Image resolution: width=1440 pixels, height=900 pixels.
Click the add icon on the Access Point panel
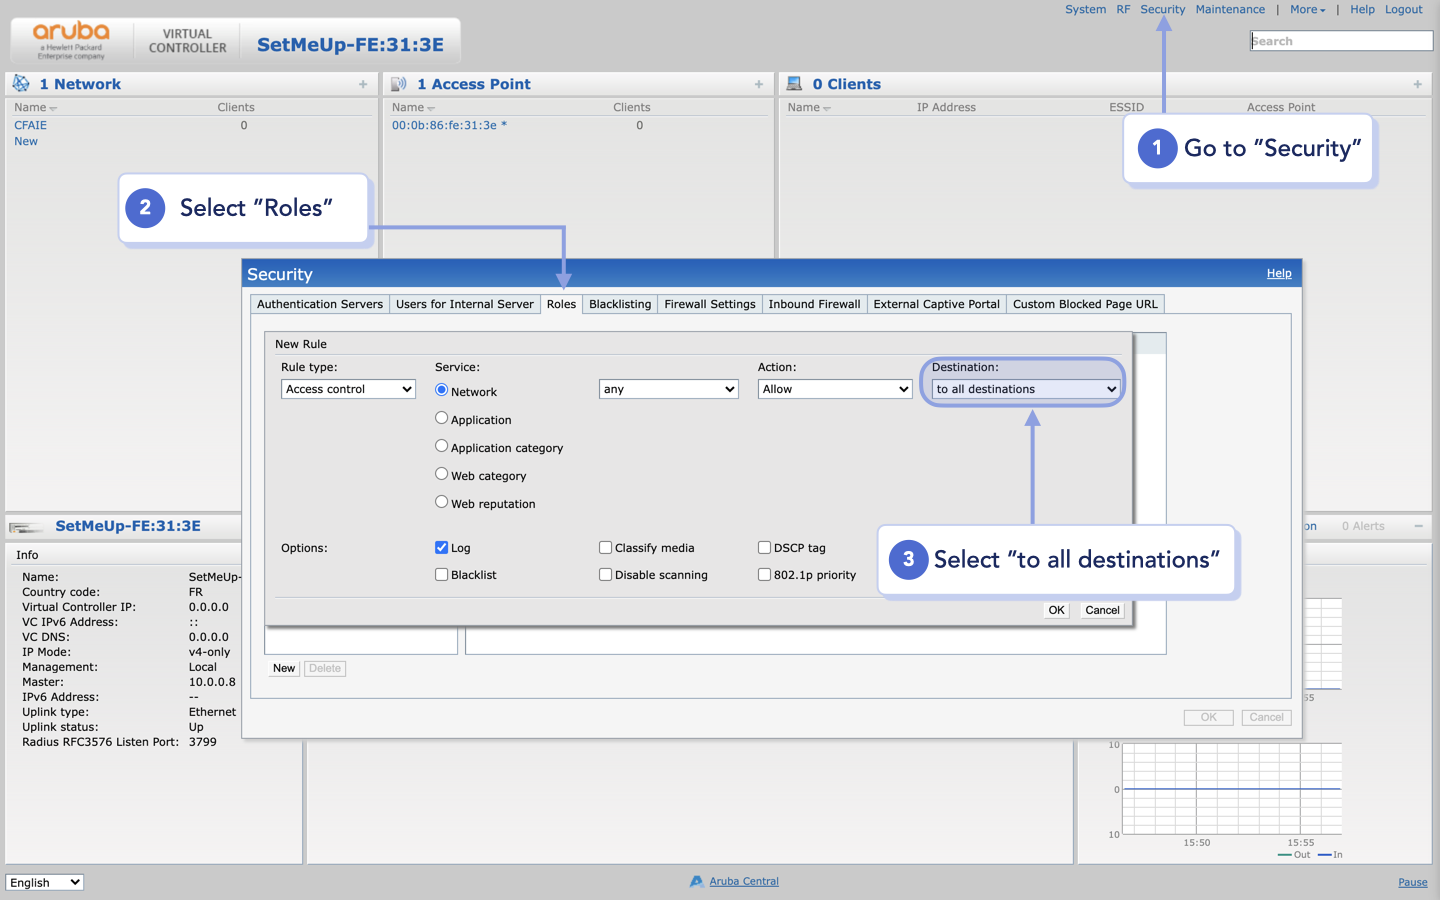(x=758, y=84)
